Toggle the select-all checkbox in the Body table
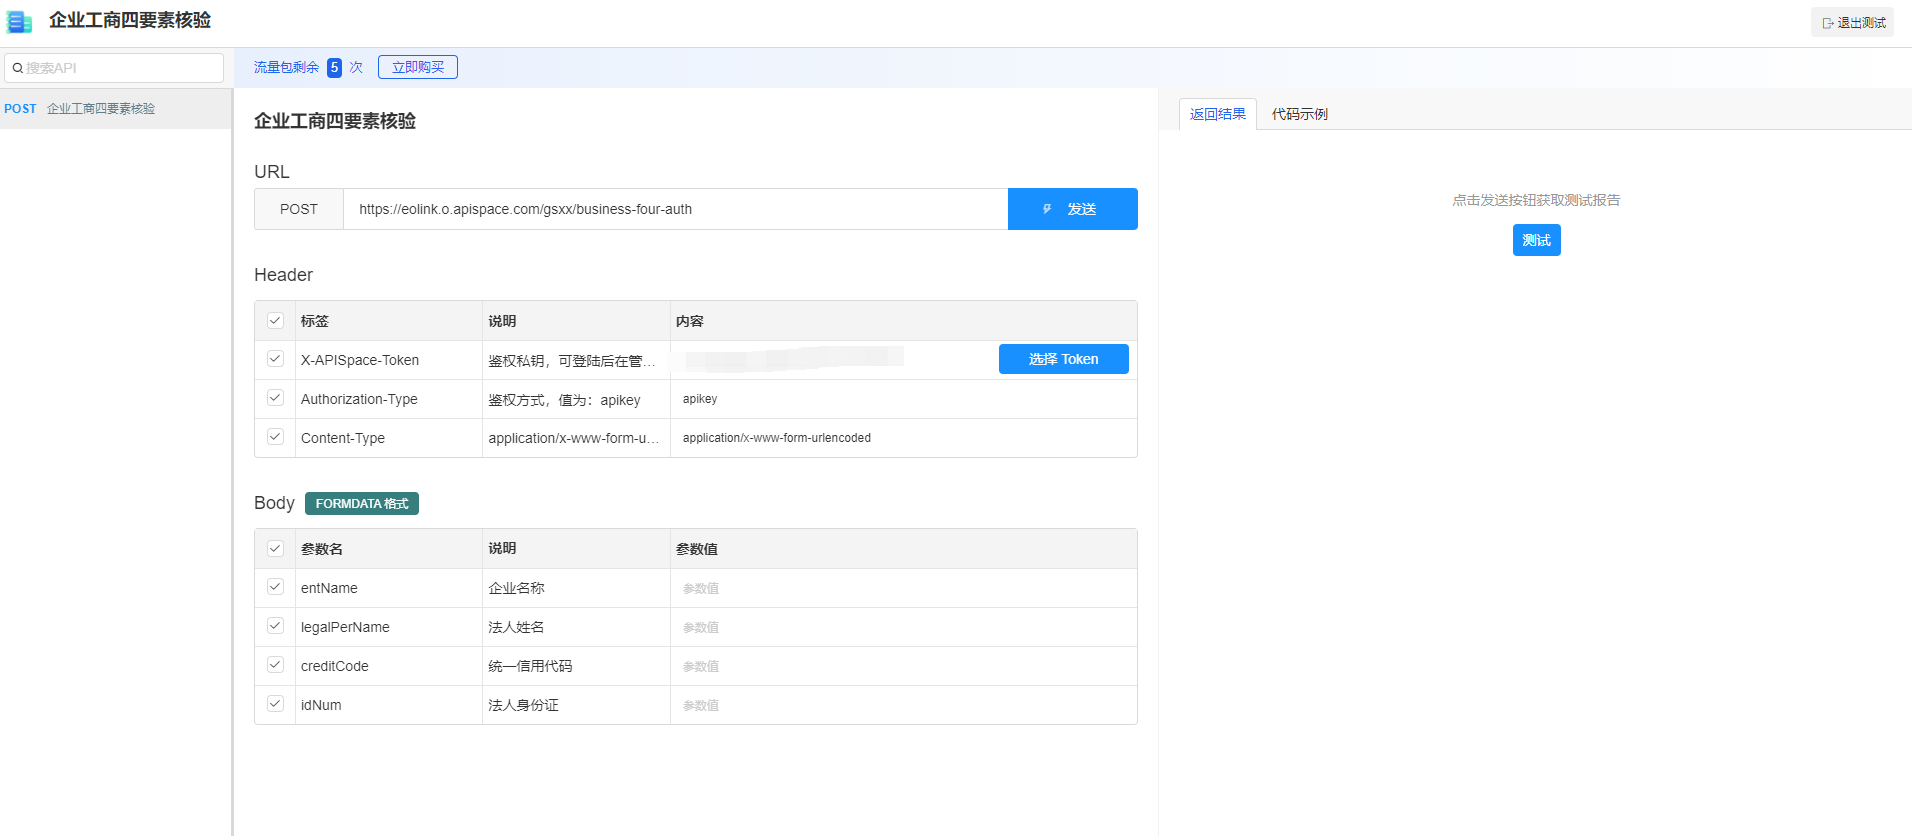Image resolution: width=1912 pixels, height=836 pixels. [275, 548]
